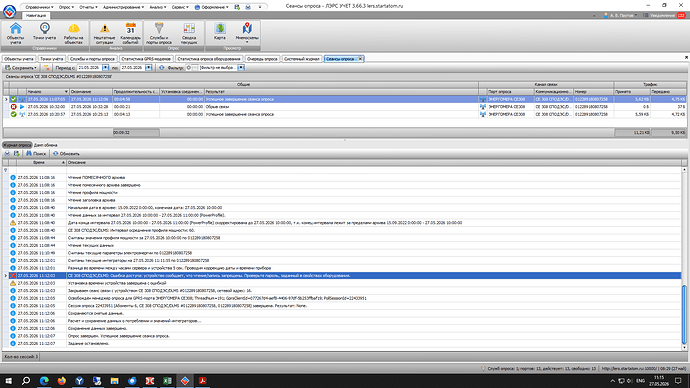The height and width of the screenshot is (388, 690).
Task: Switch to Статистика опроса оборудования tab
Action: (209, 59)
